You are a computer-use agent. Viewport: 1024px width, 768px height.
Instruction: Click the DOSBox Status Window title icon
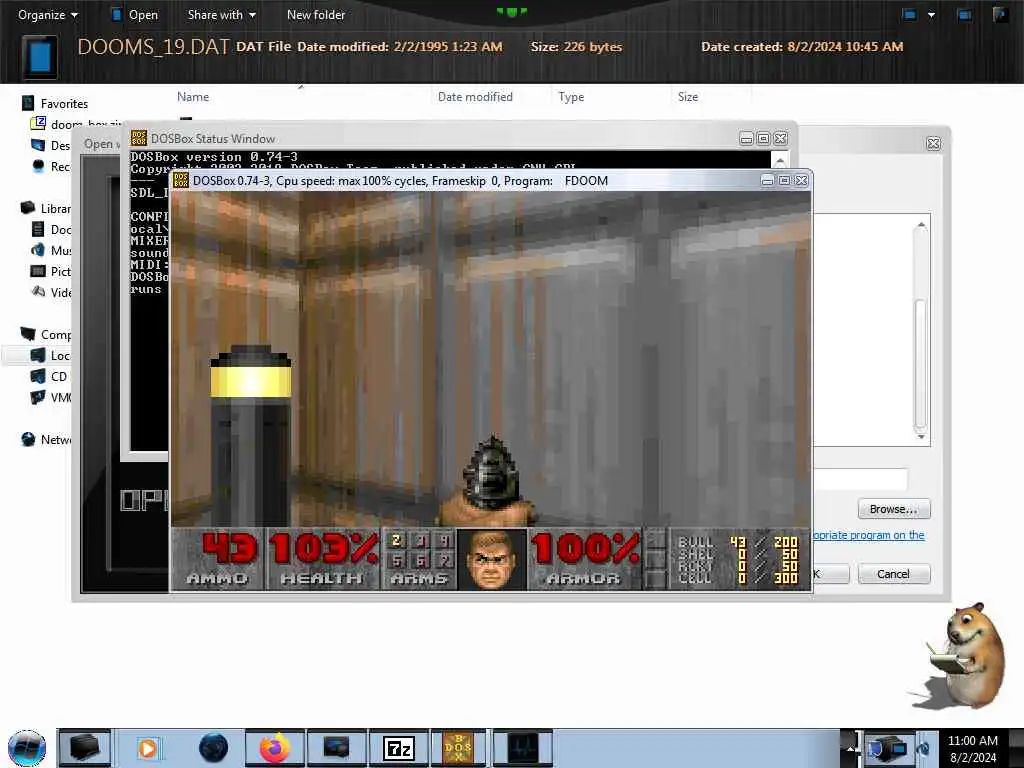click(x=138, y=138)
